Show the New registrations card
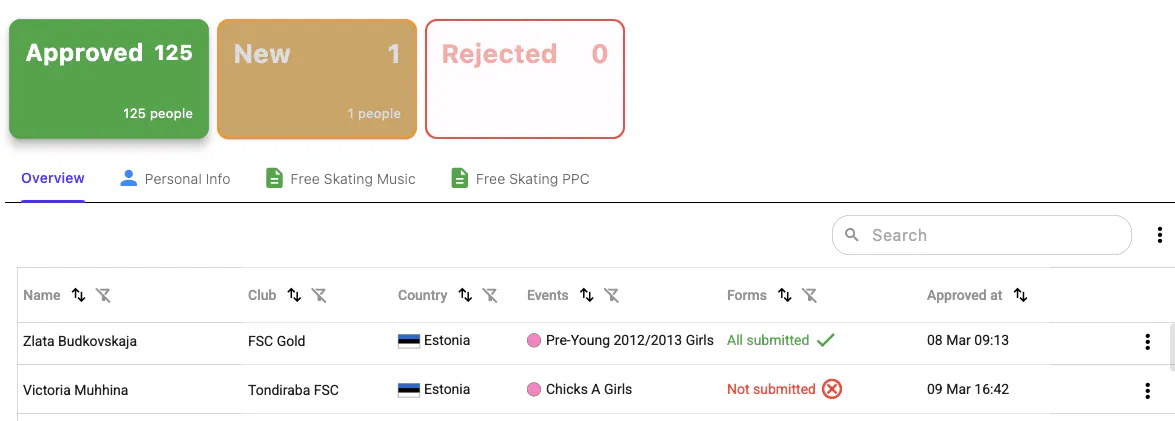The width and height of the screenshot is (1175, 421). [x=317, y=79]
